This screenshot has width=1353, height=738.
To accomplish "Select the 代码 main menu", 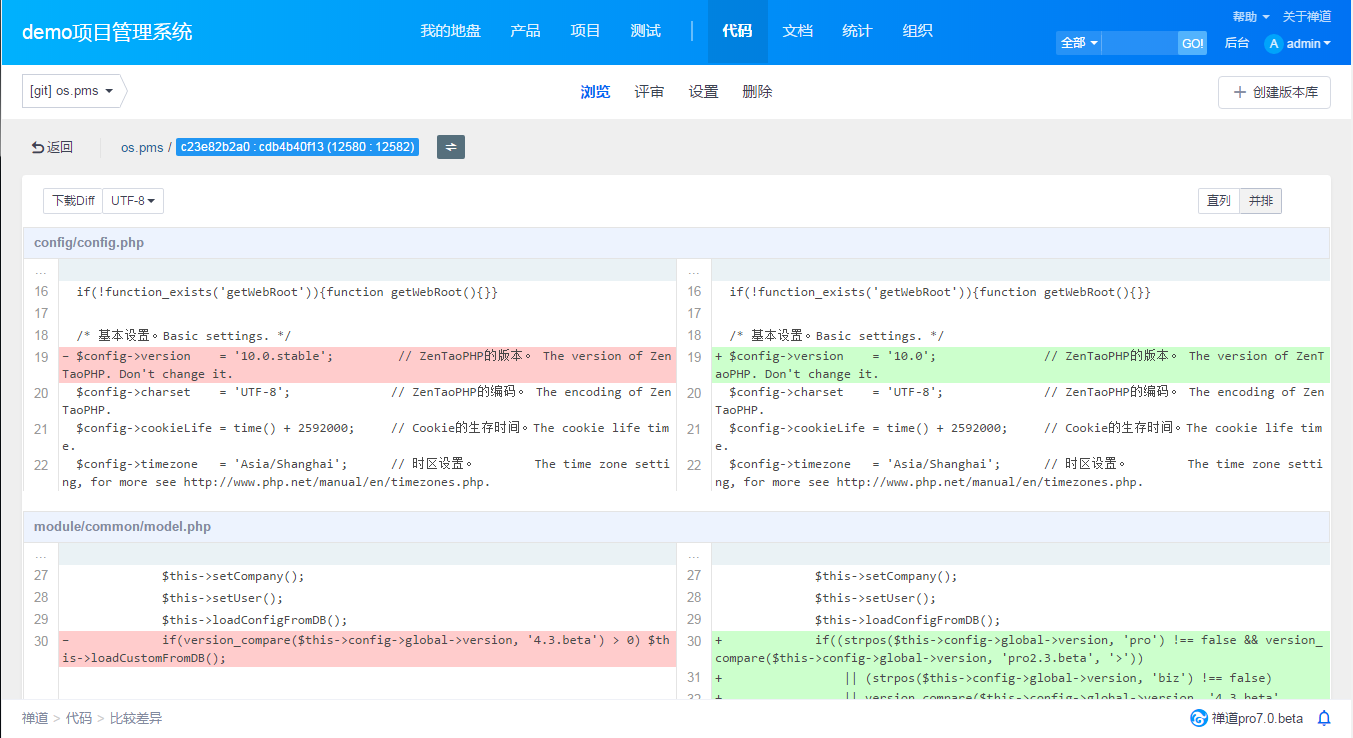I will pos(737,31).
